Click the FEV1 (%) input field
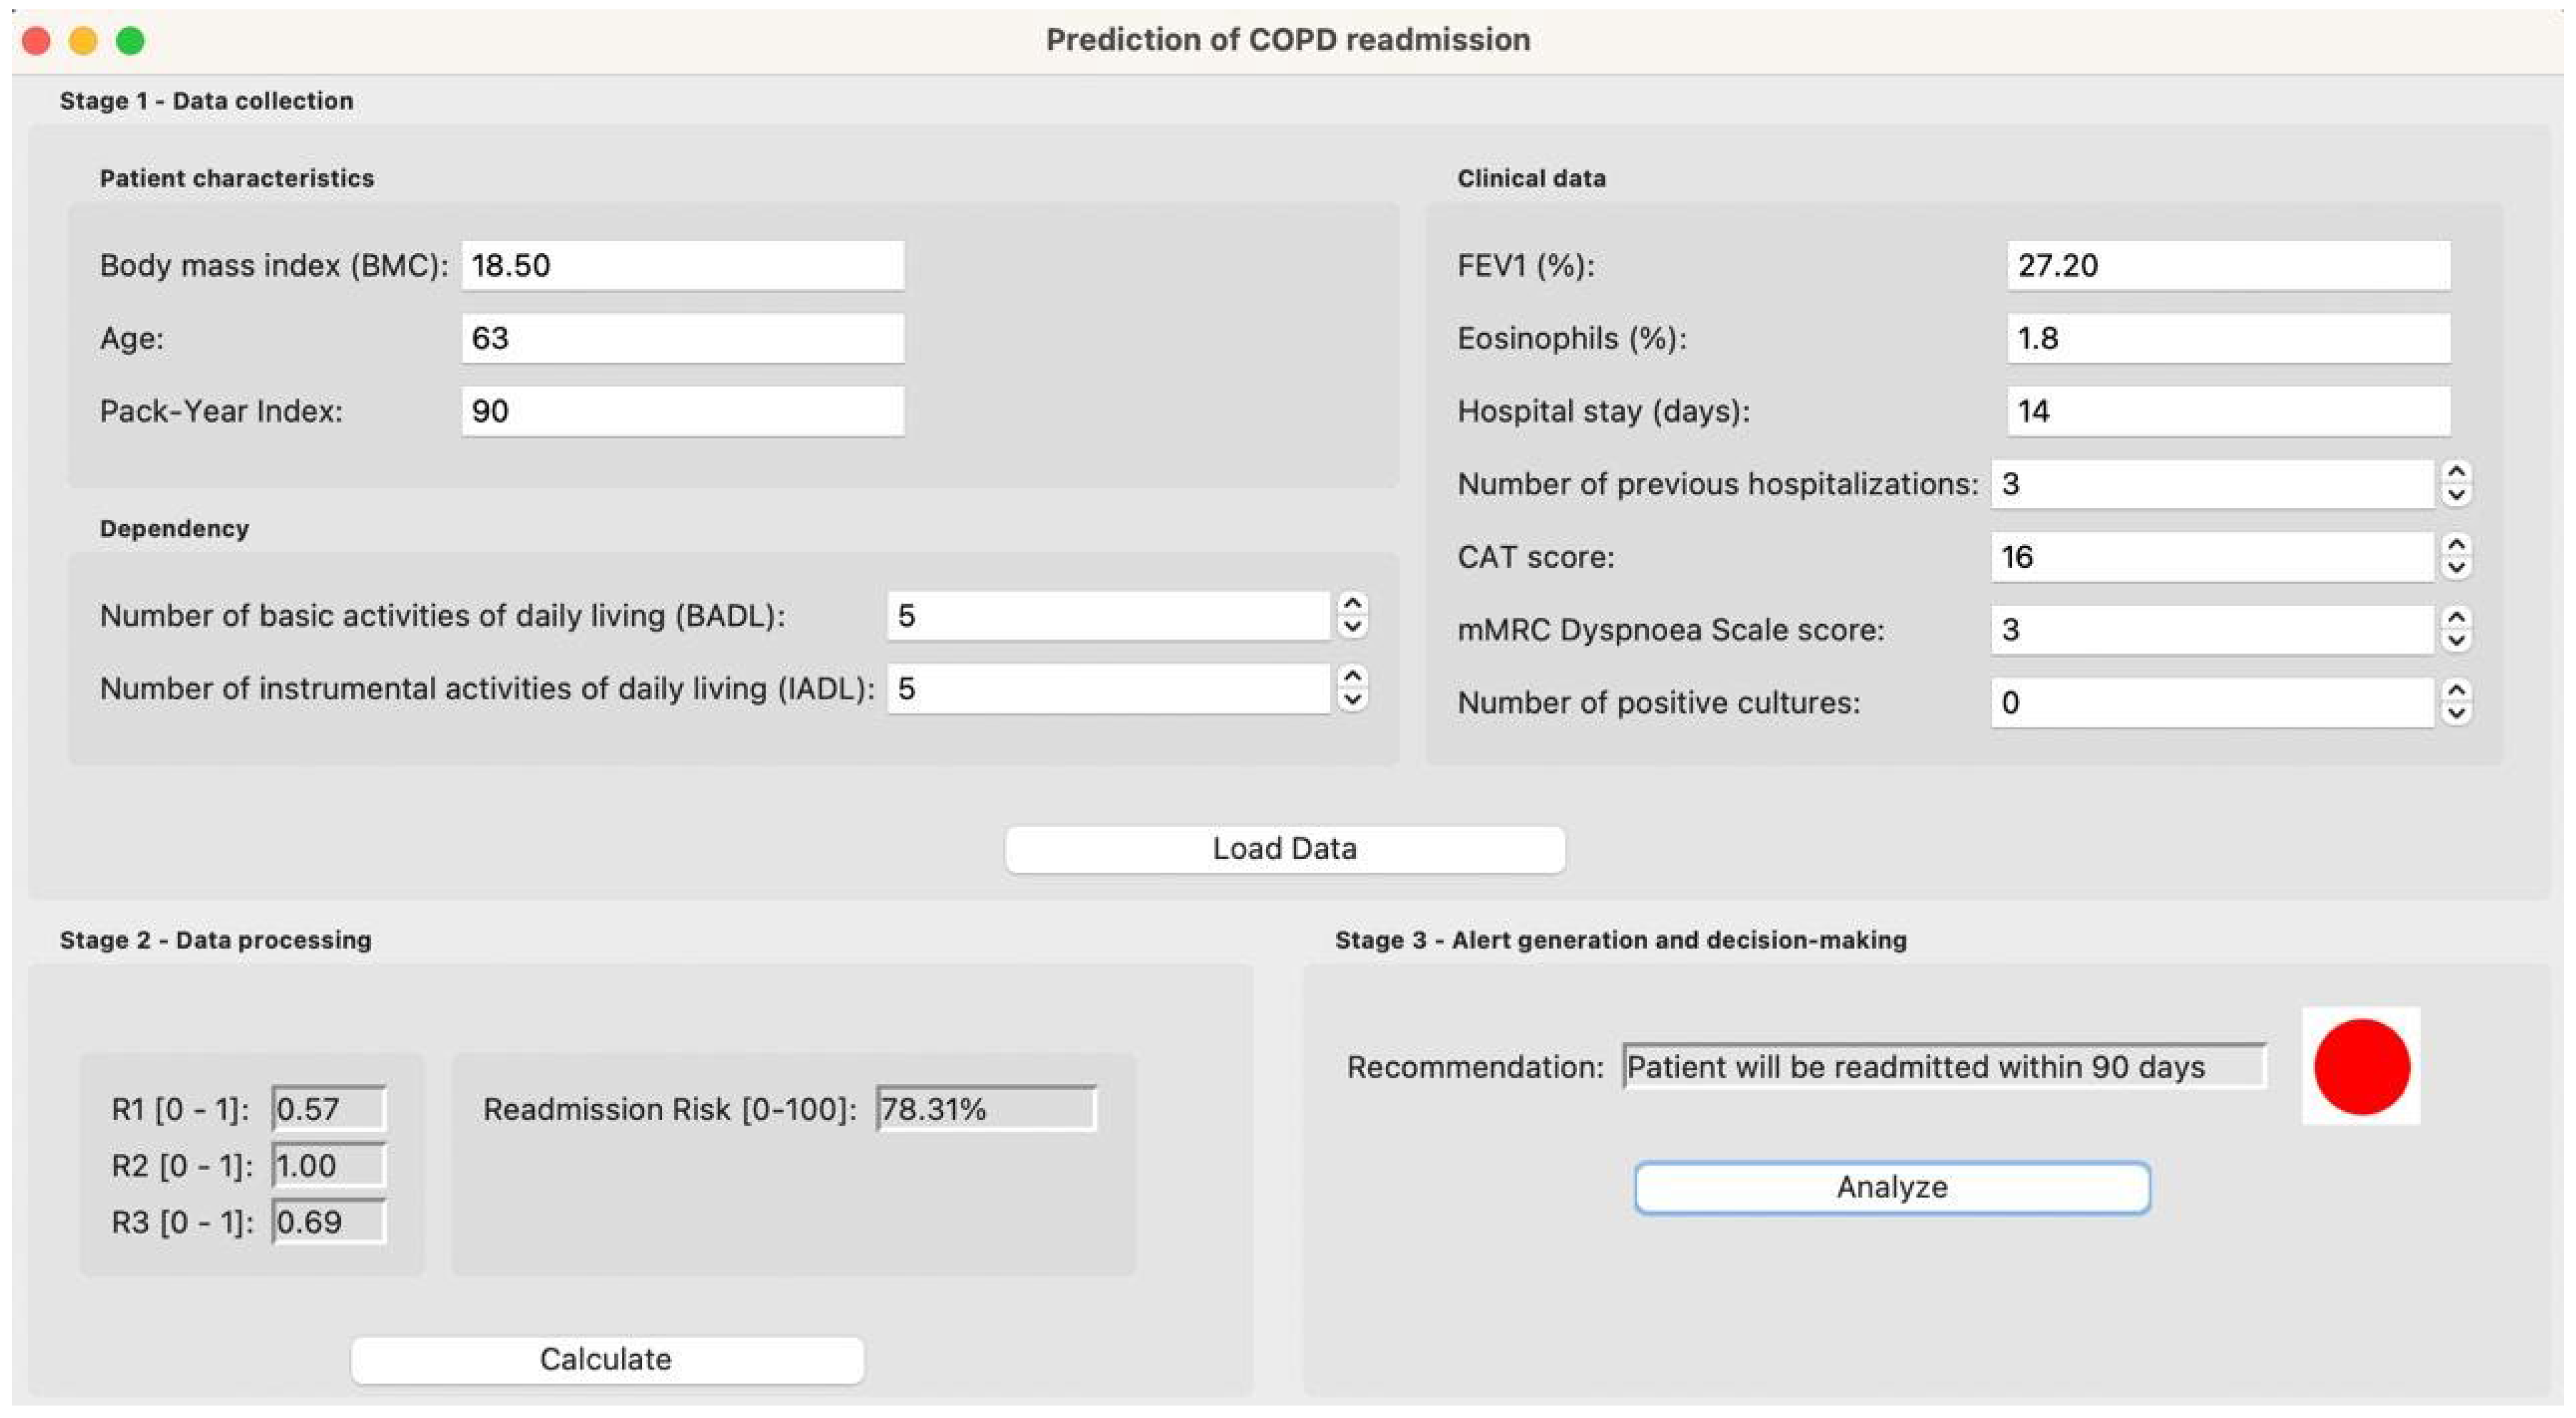2576x1418 pixels. pos(2228,265)
